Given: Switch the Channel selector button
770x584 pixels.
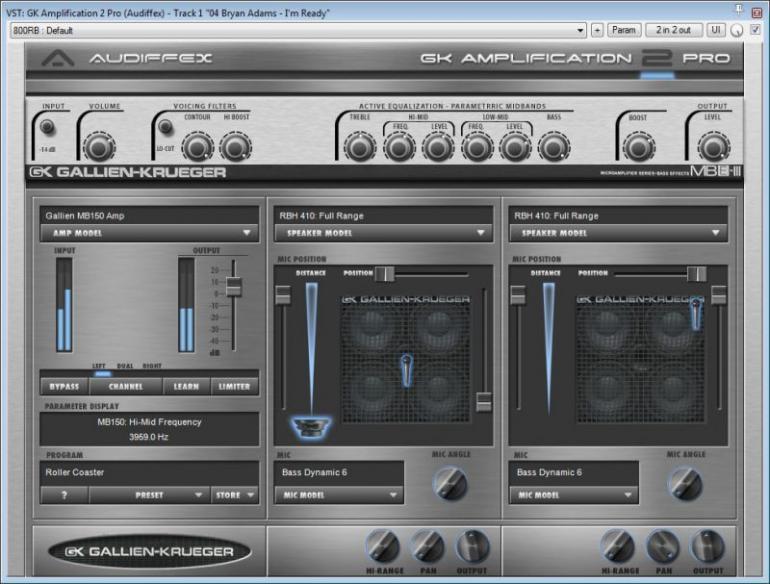Looking at the screenshot, I should click(126, 387).
